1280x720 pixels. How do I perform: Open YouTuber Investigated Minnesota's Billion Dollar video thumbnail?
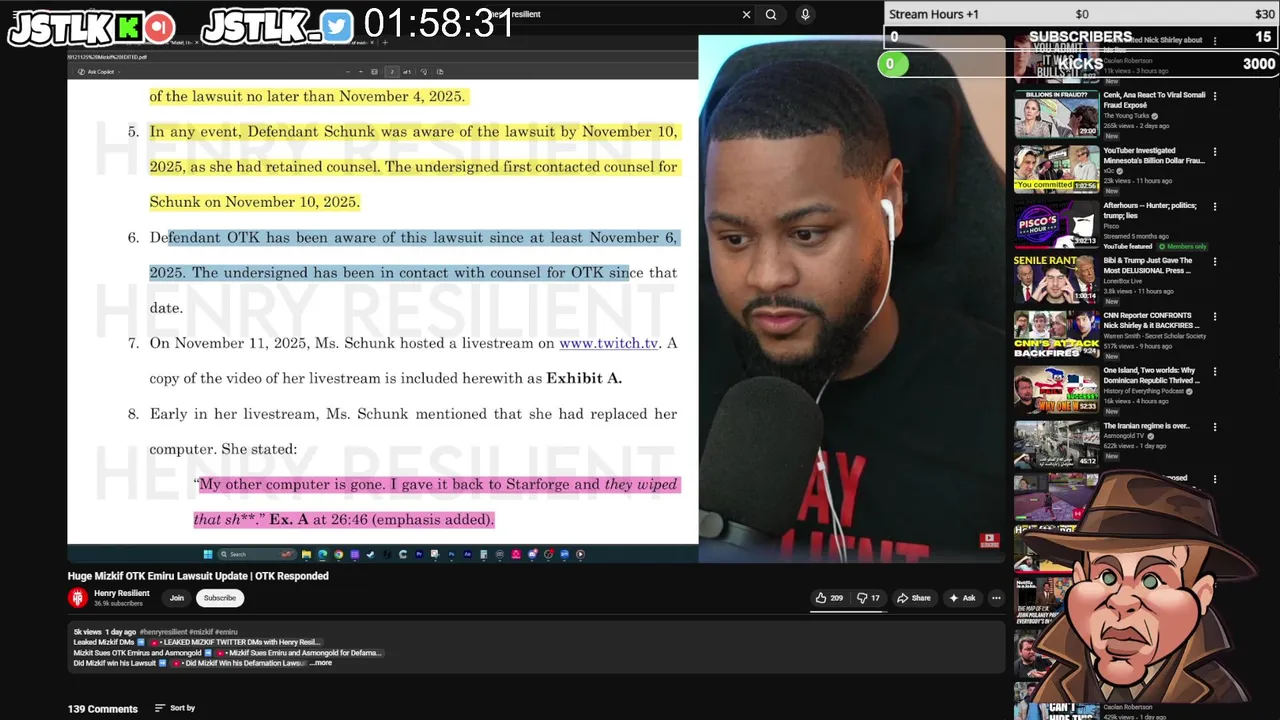pos(1057,168)
